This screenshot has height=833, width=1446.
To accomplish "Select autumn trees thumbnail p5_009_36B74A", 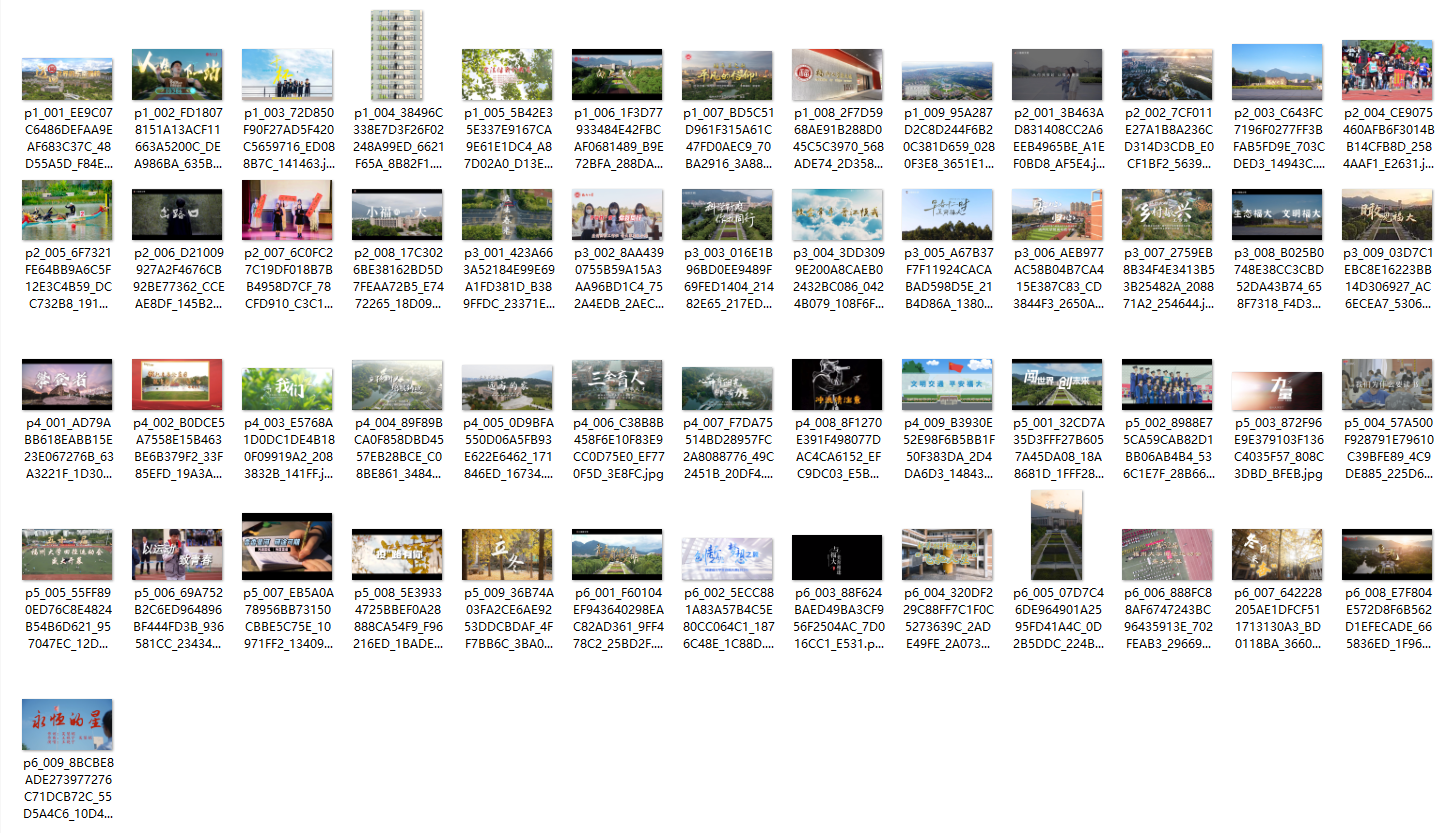I will click(507, 555).
